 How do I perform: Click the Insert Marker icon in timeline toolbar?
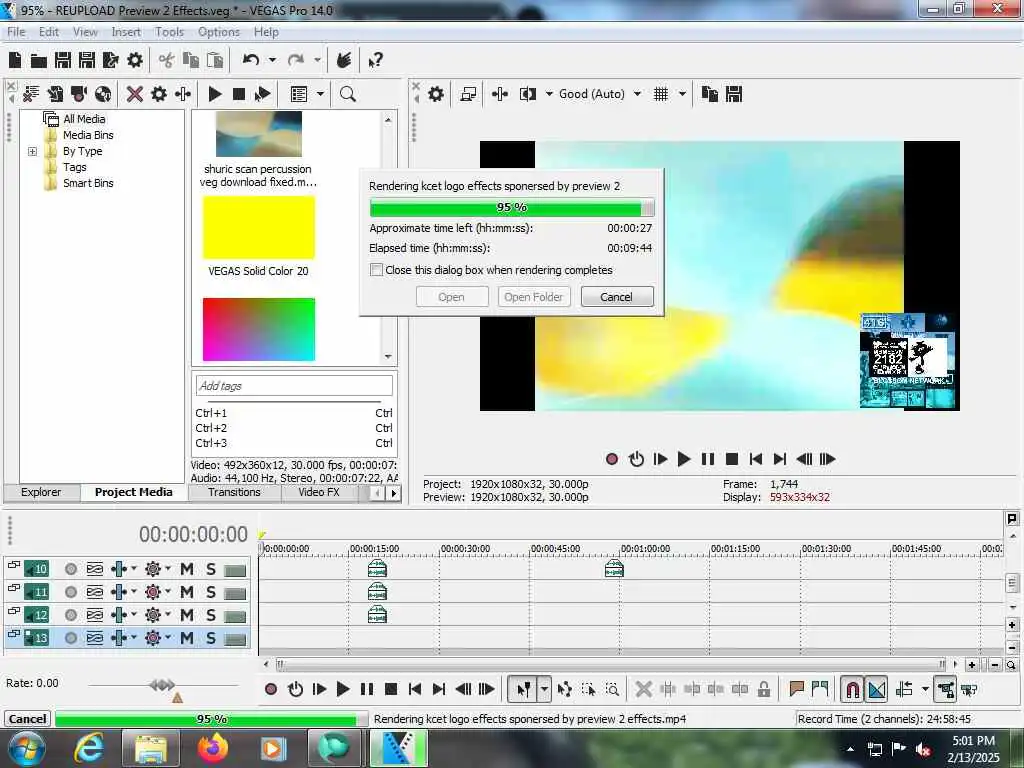tap(796, 689)
